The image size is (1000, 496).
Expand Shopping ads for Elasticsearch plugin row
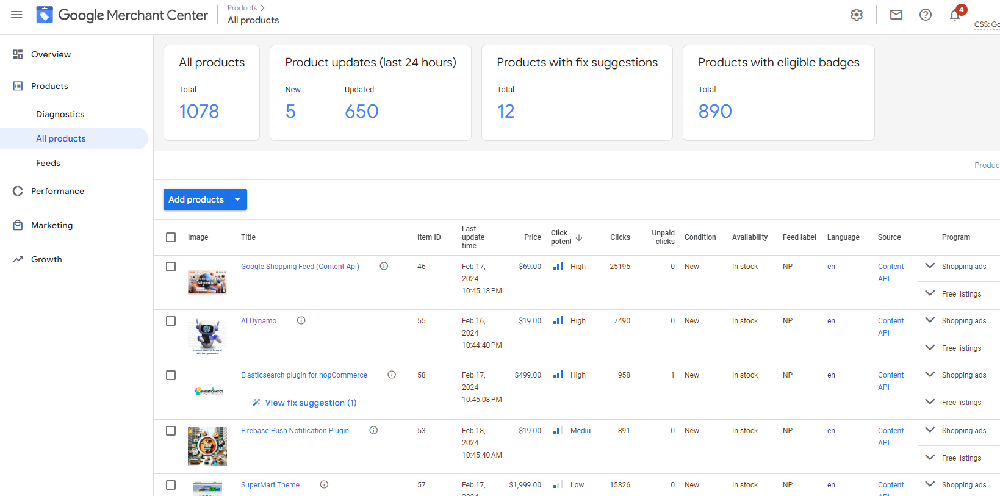[929, 374]
